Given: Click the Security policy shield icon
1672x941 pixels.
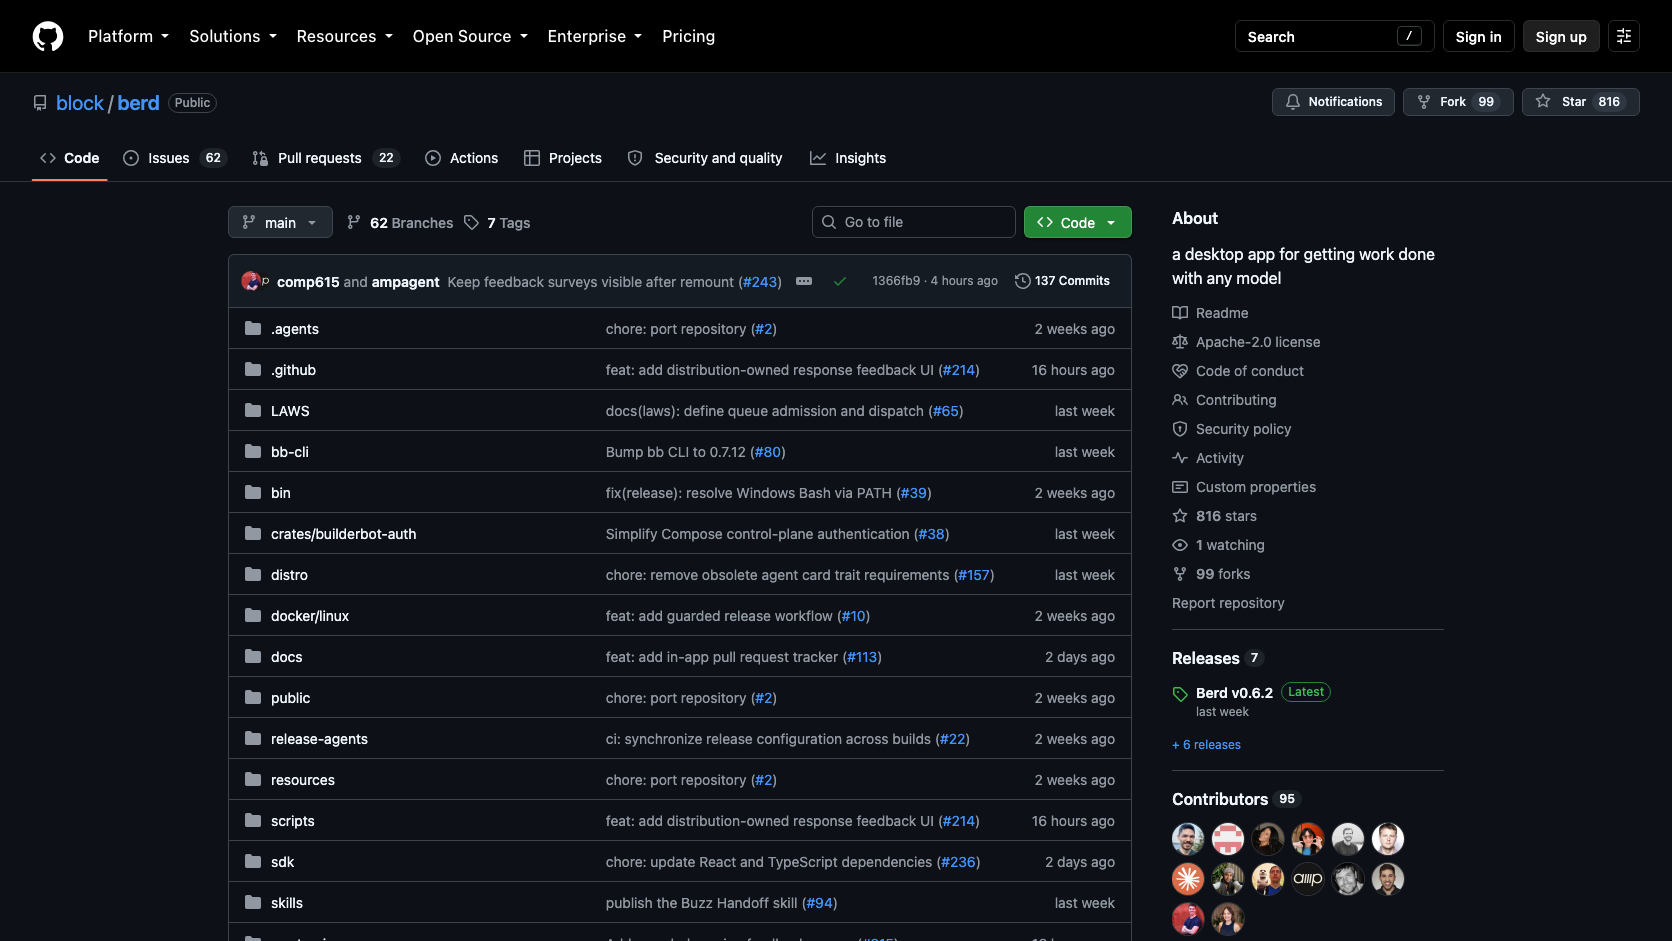Looking at the screenshot, I should click(1180, 429).
